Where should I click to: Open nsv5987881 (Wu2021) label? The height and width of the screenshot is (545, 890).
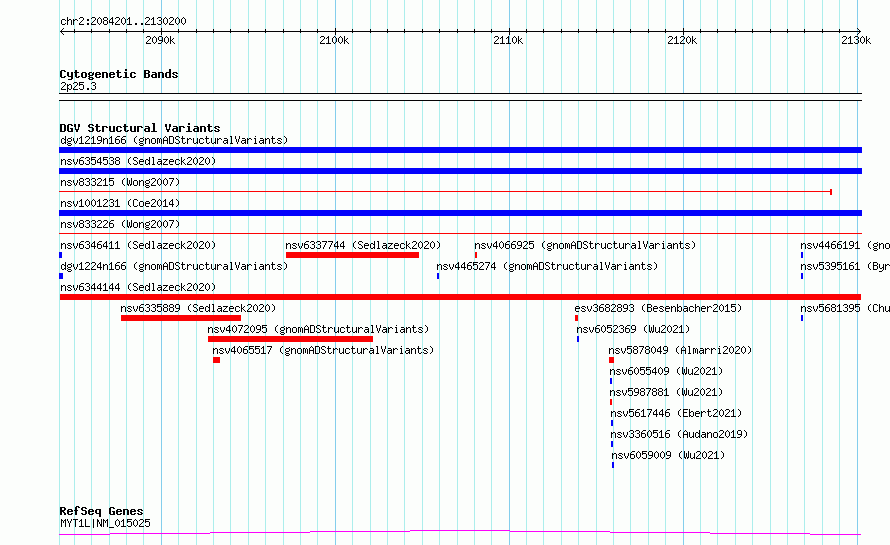coord(666,392)
